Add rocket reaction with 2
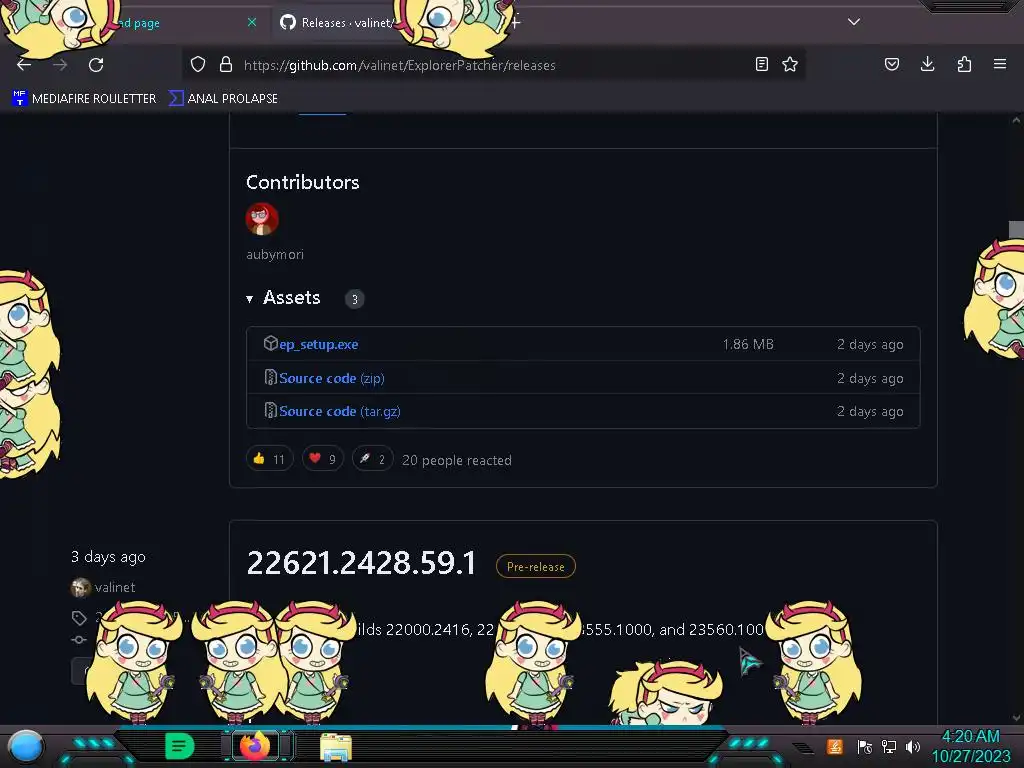The image size is (1024, 768). 372,459
